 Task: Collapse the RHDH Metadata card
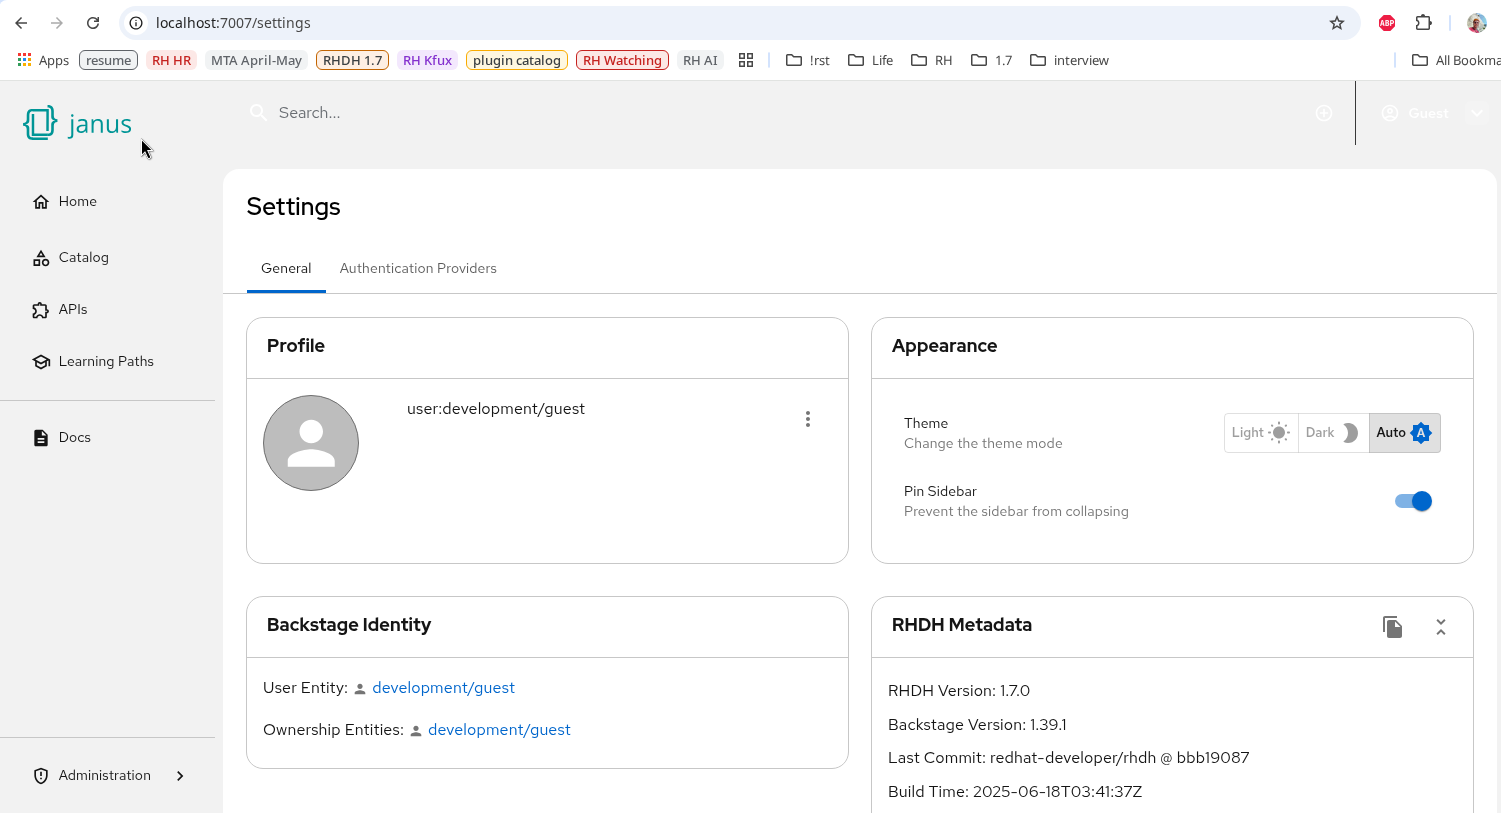coord(1441,627)
